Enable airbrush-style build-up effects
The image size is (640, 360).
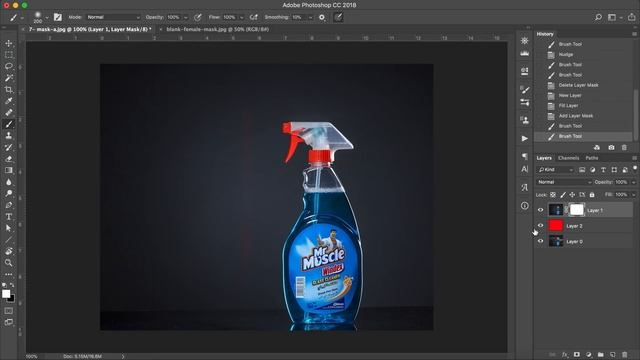point(253,17)
